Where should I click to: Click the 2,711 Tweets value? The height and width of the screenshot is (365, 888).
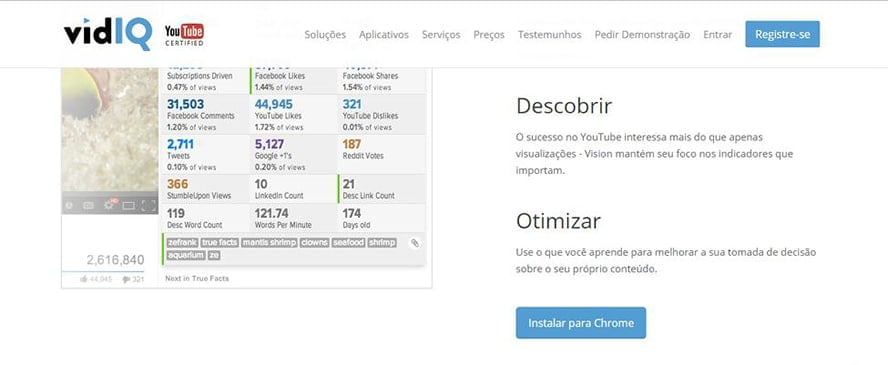click(x=180, y=144)
